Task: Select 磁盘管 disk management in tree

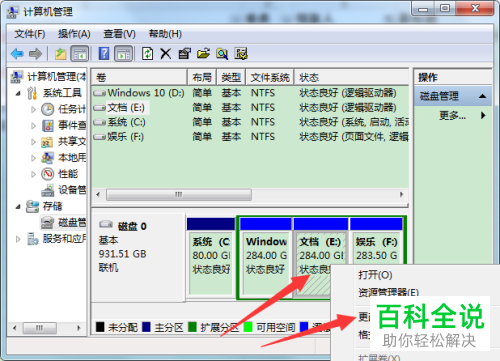Action: coord(63,222)
